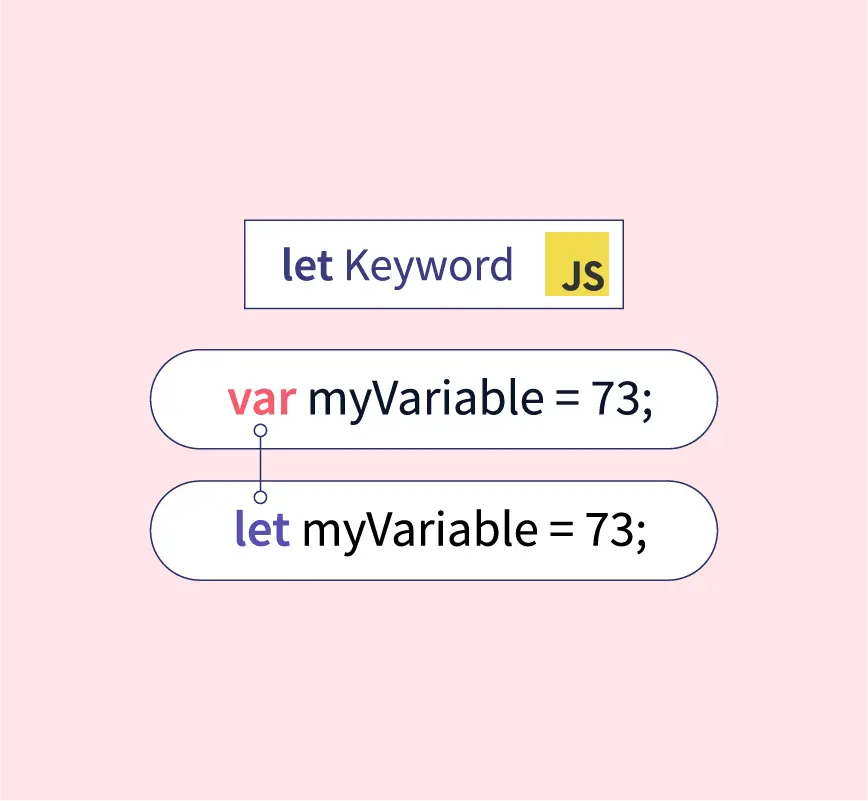The height and width of the screenshot is (801, 868).
Task: Click the vertical connector line between the circles
Action: point(260,464)
